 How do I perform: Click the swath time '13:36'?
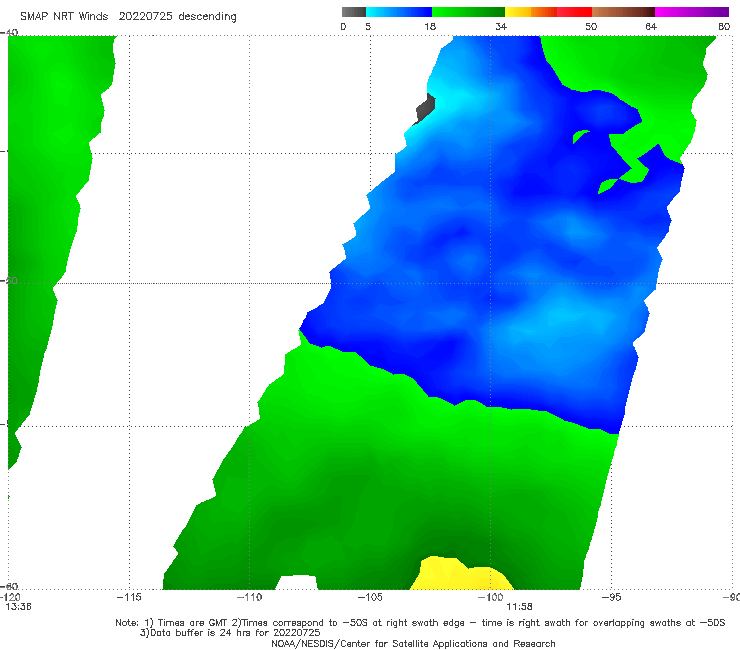tap(18, 607)
